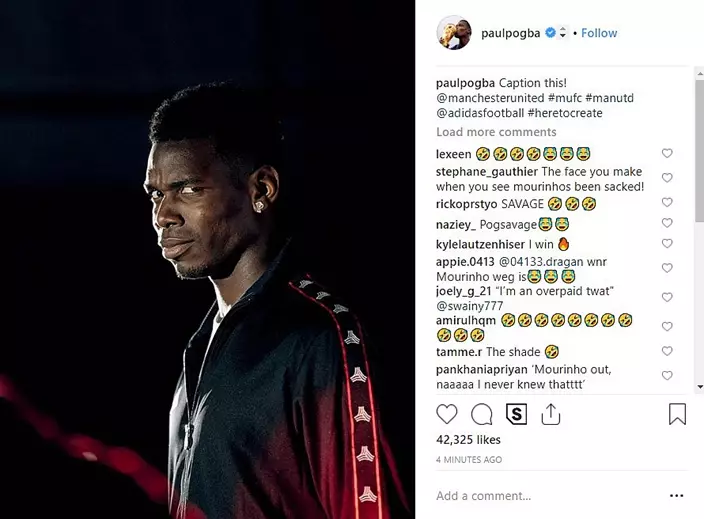Screen dimensions: 704x519
Task: View the 42,325 likes list
Action: 468,440
